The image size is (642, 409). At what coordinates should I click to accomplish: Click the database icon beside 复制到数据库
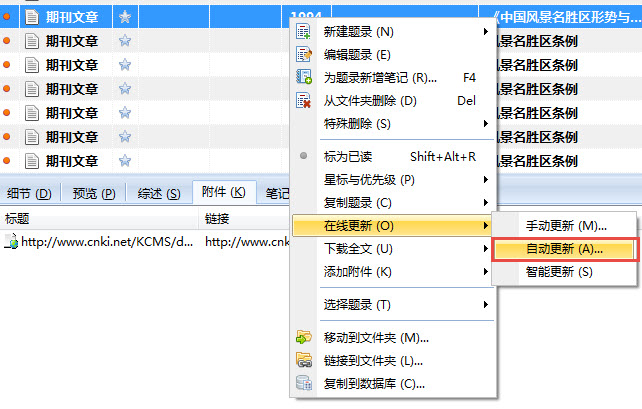[304, 383]
